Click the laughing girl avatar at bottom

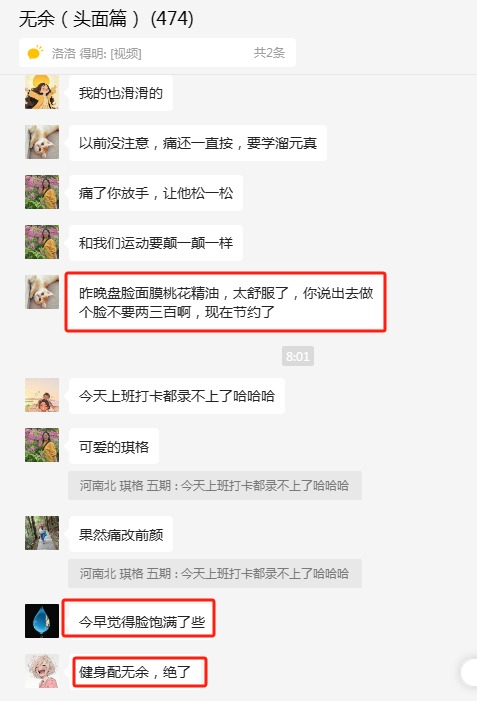pyautogui.click(x=42, y=671)
